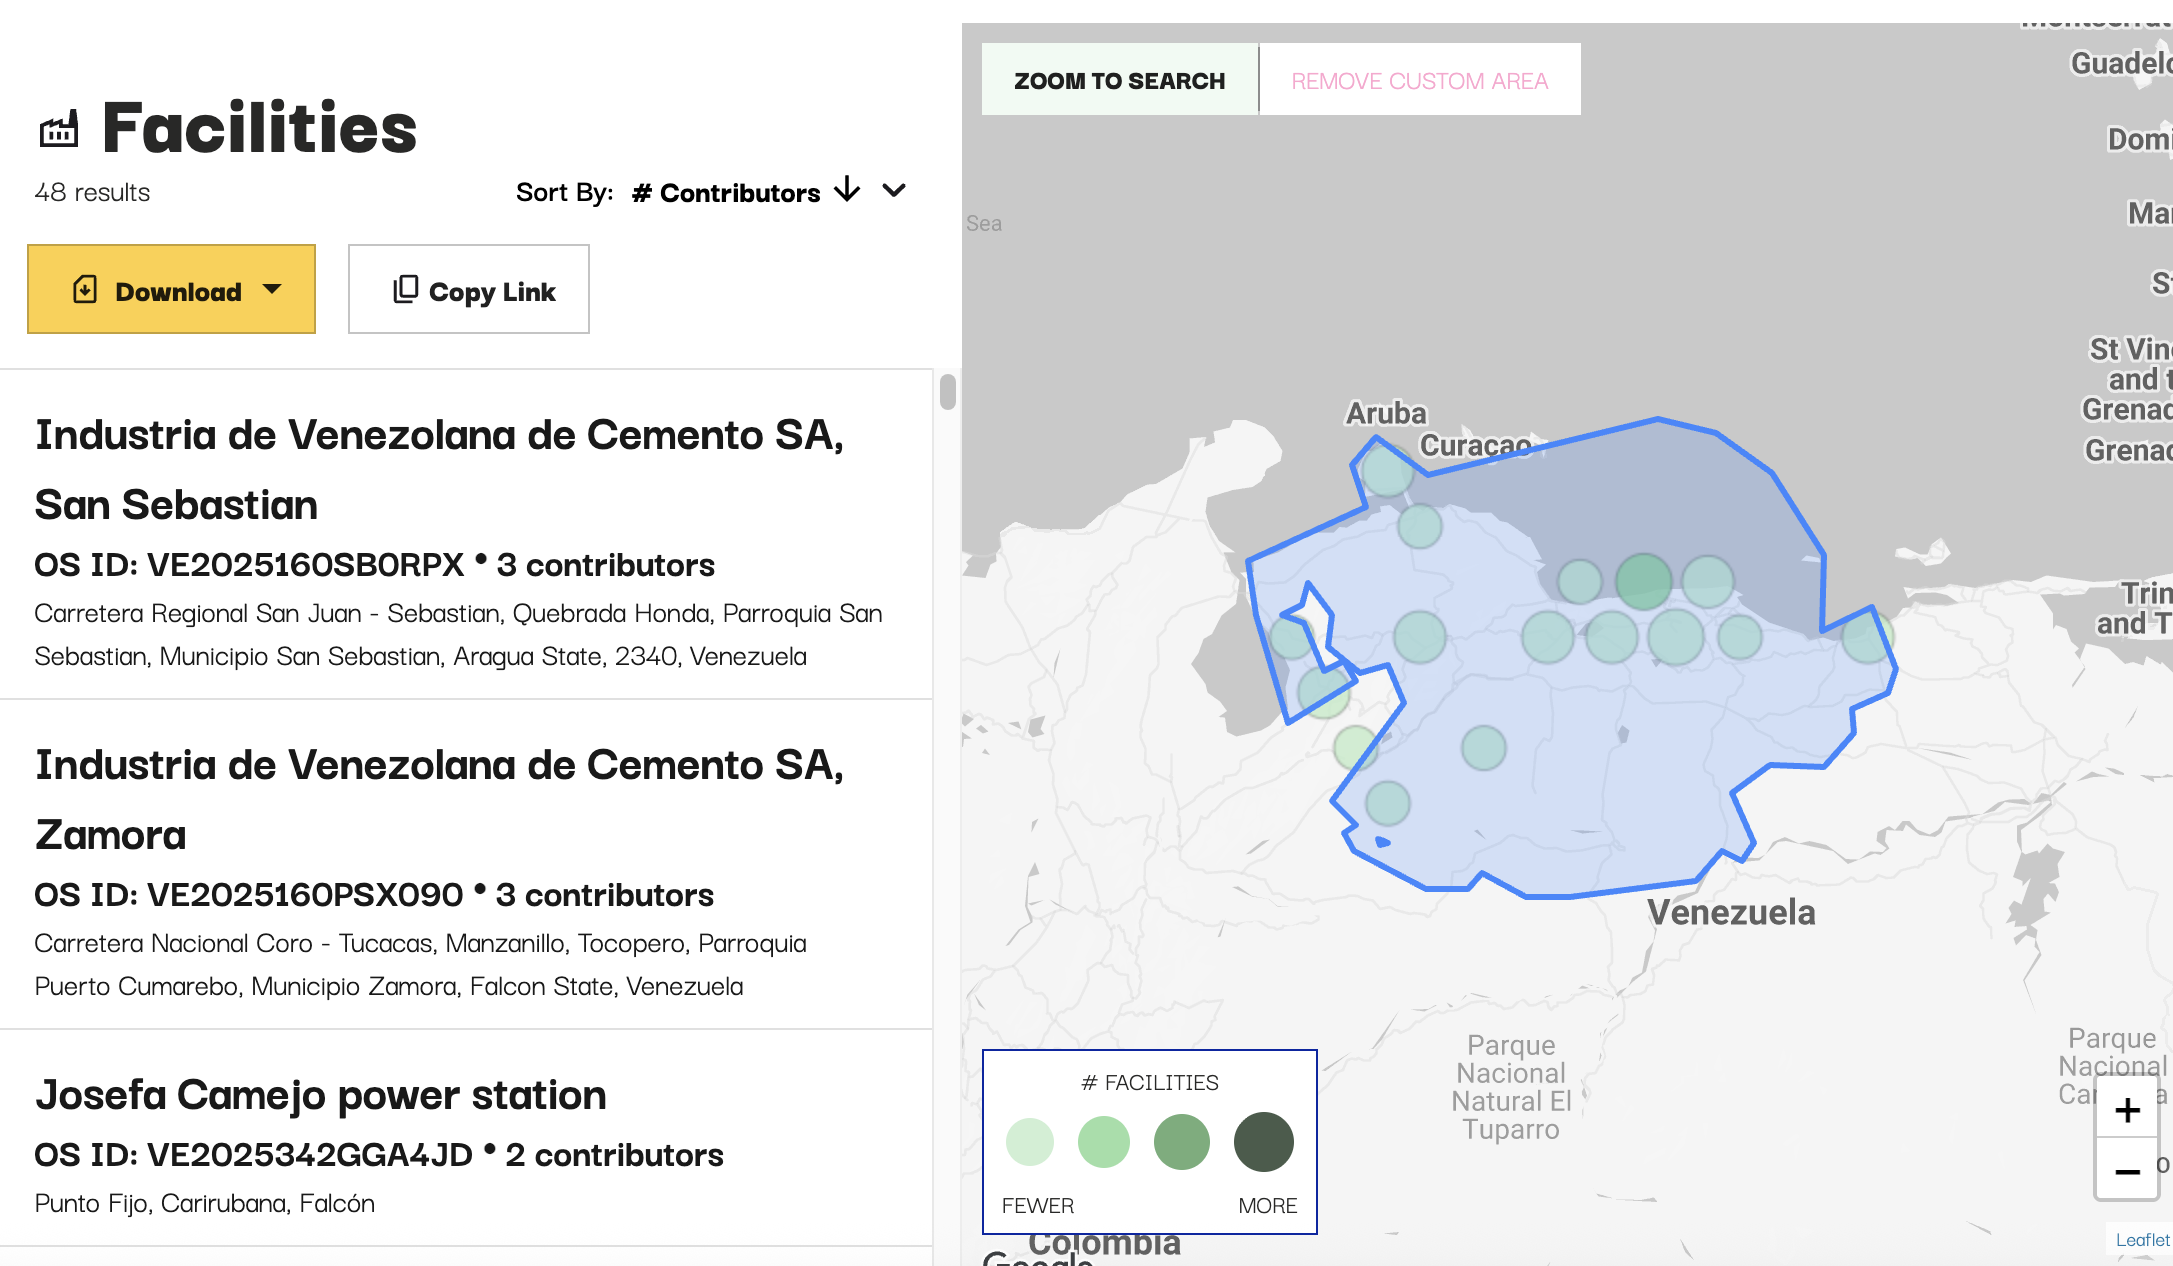
Task: Click the Punto Fijo, Carirubana, Falcón address
Action: [x=205, y=1203]
